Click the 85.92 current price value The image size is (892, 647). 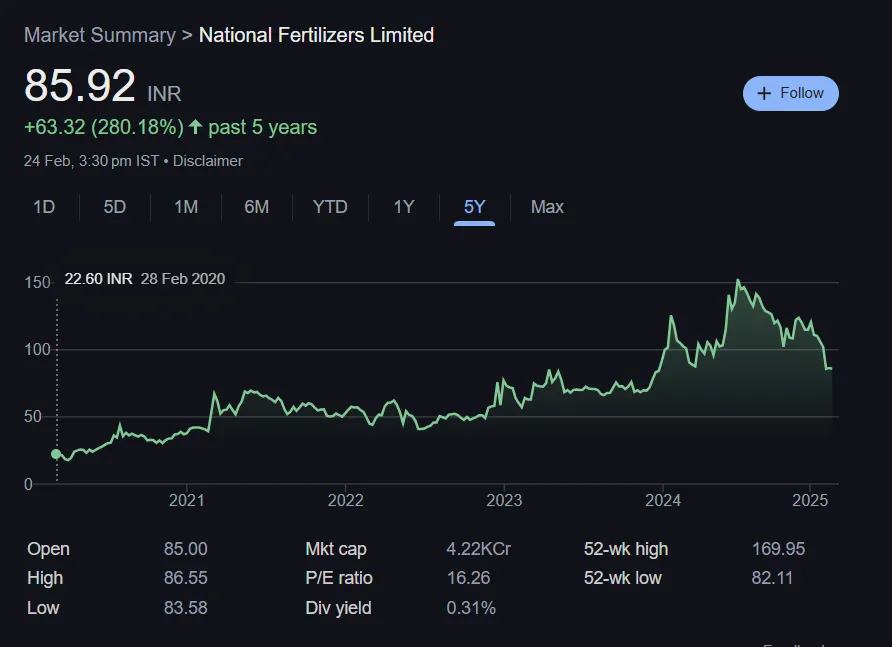[80, 86]
